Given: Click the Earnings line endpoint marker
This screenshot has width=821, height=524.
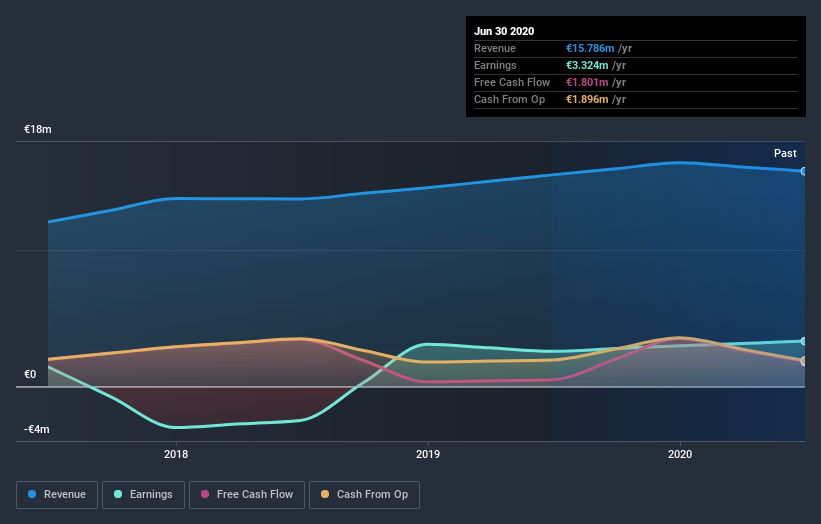Looking at the screenshot, I should click(x=803, y=341).
